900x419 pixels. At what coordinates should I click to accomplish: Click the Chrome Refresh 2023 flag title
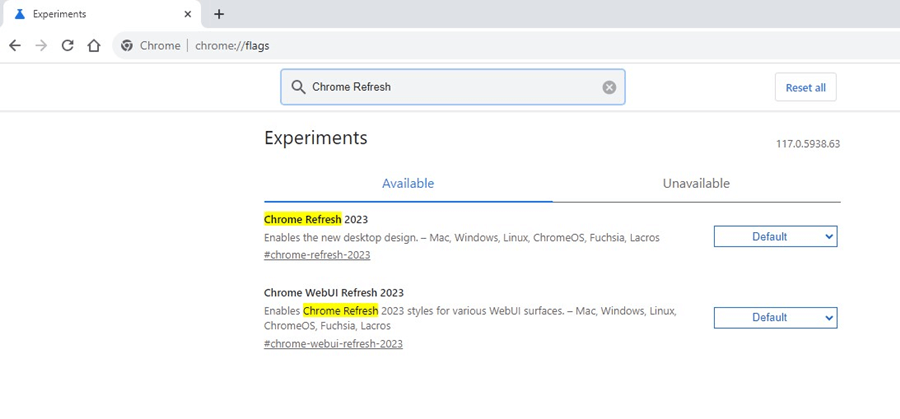(x=316, y=219)
